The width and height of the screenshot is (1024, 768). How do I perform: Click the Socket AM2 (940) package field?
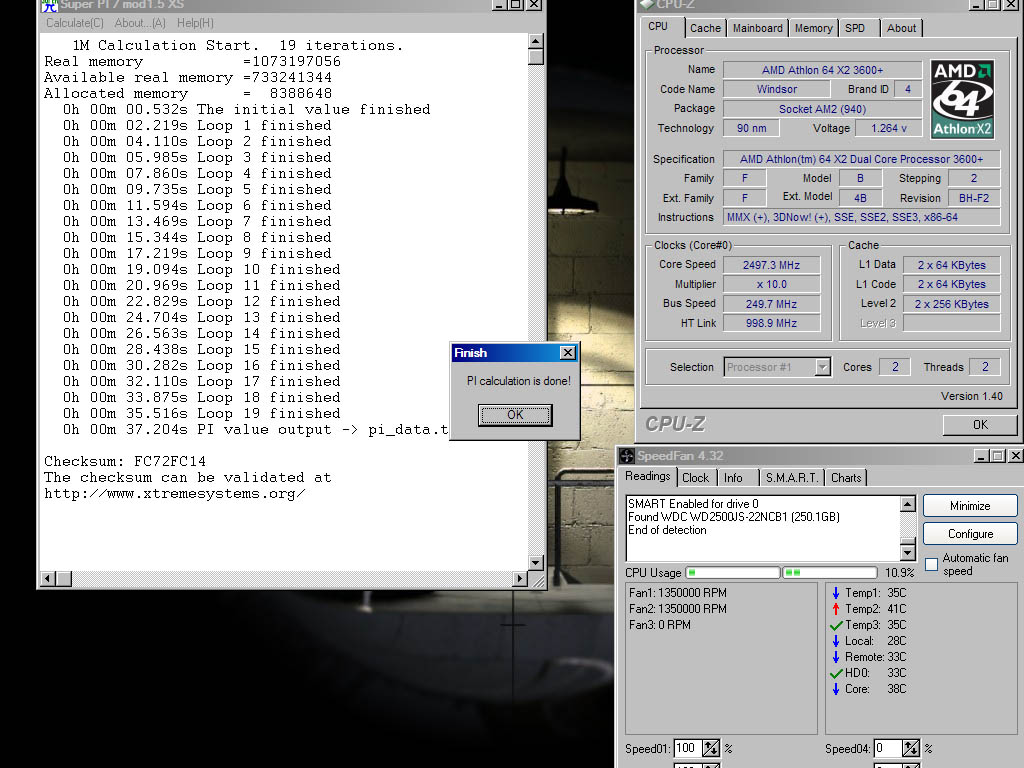click(822, 109)
